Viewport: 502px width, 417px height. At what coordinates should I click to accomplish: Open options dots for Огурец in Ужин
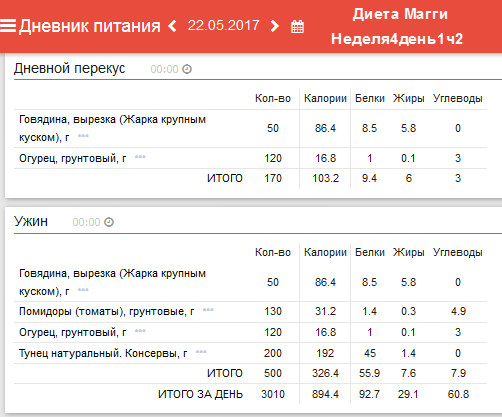coord(140,331)
